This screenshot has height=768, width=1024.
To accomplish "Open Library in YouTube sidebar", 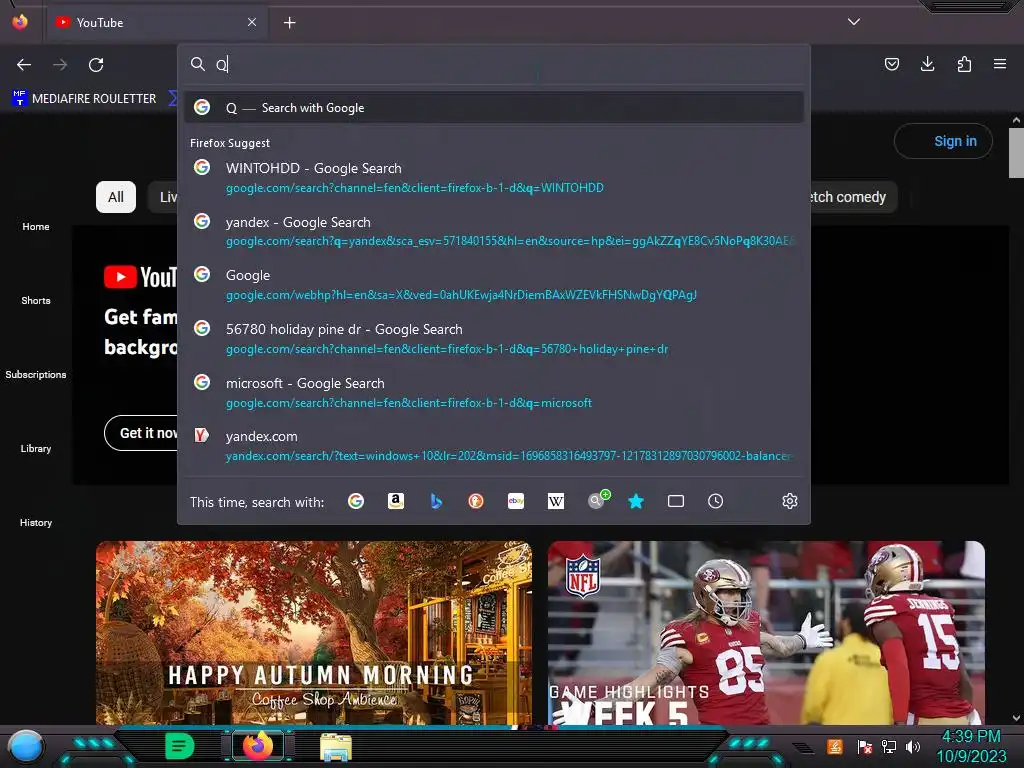I will tap(35, 448).
